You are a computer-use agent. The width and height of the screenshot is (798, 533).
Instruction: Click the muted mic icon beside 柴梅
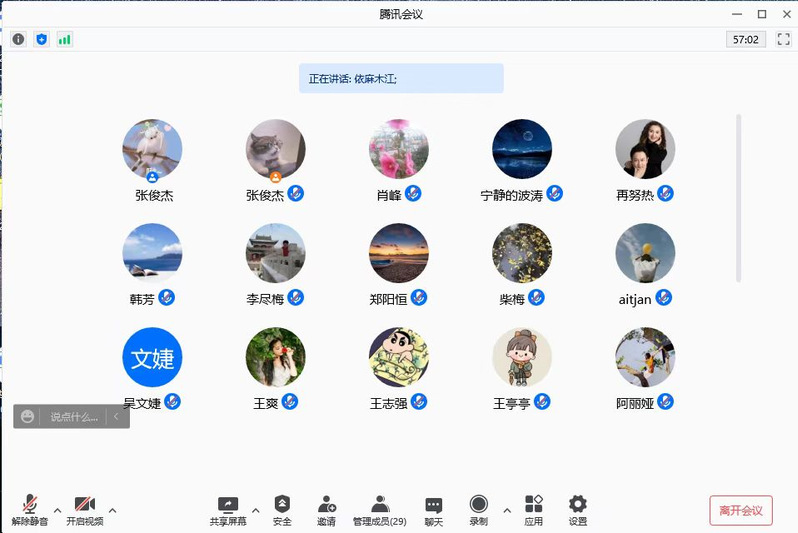(536, 297)
